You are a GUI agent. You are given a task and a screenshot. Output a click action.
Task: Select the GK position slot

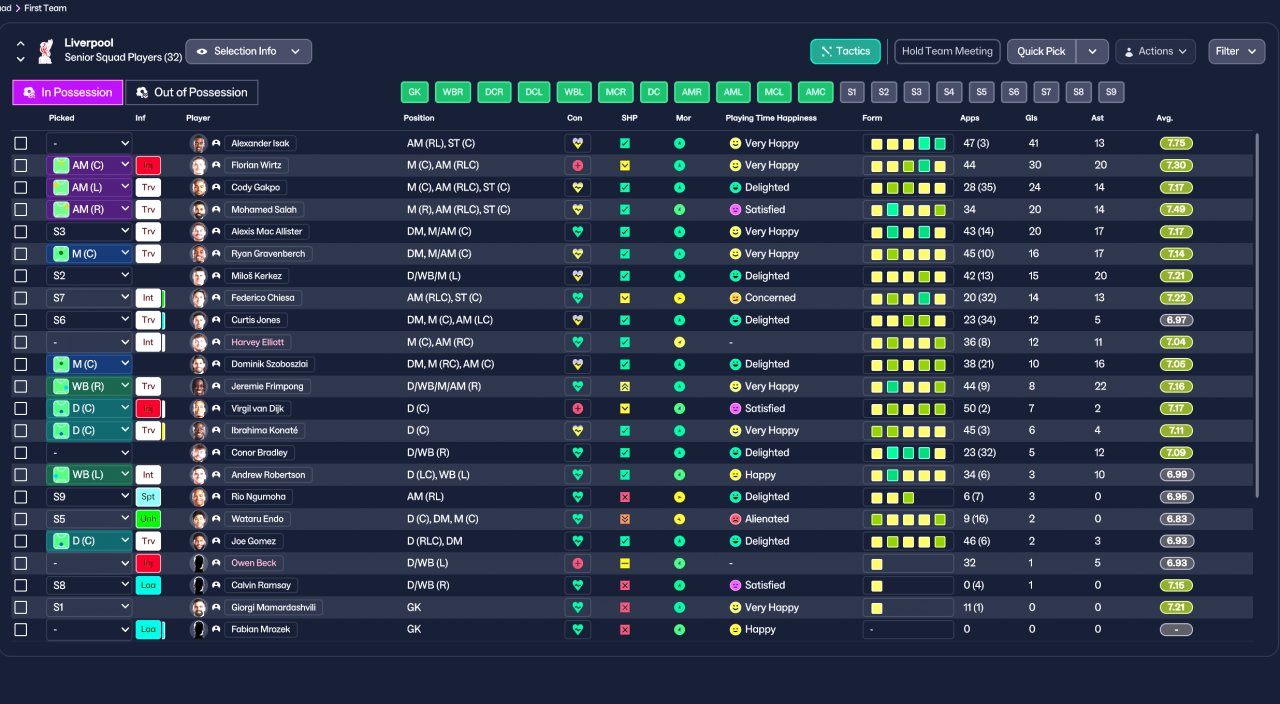(x=415, y=92)
